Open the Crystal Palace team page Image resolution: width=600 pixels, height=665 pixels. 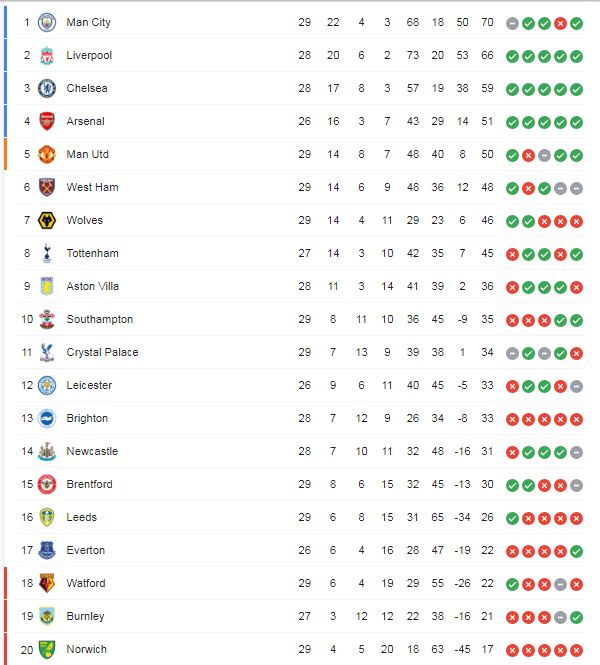[102, 352]
